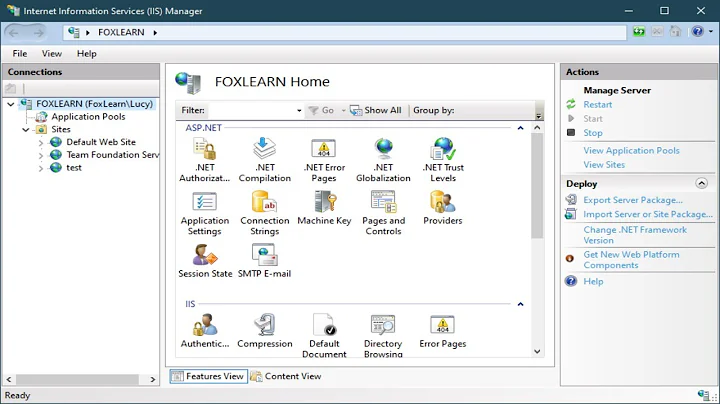Open the Compression feature

264,331
